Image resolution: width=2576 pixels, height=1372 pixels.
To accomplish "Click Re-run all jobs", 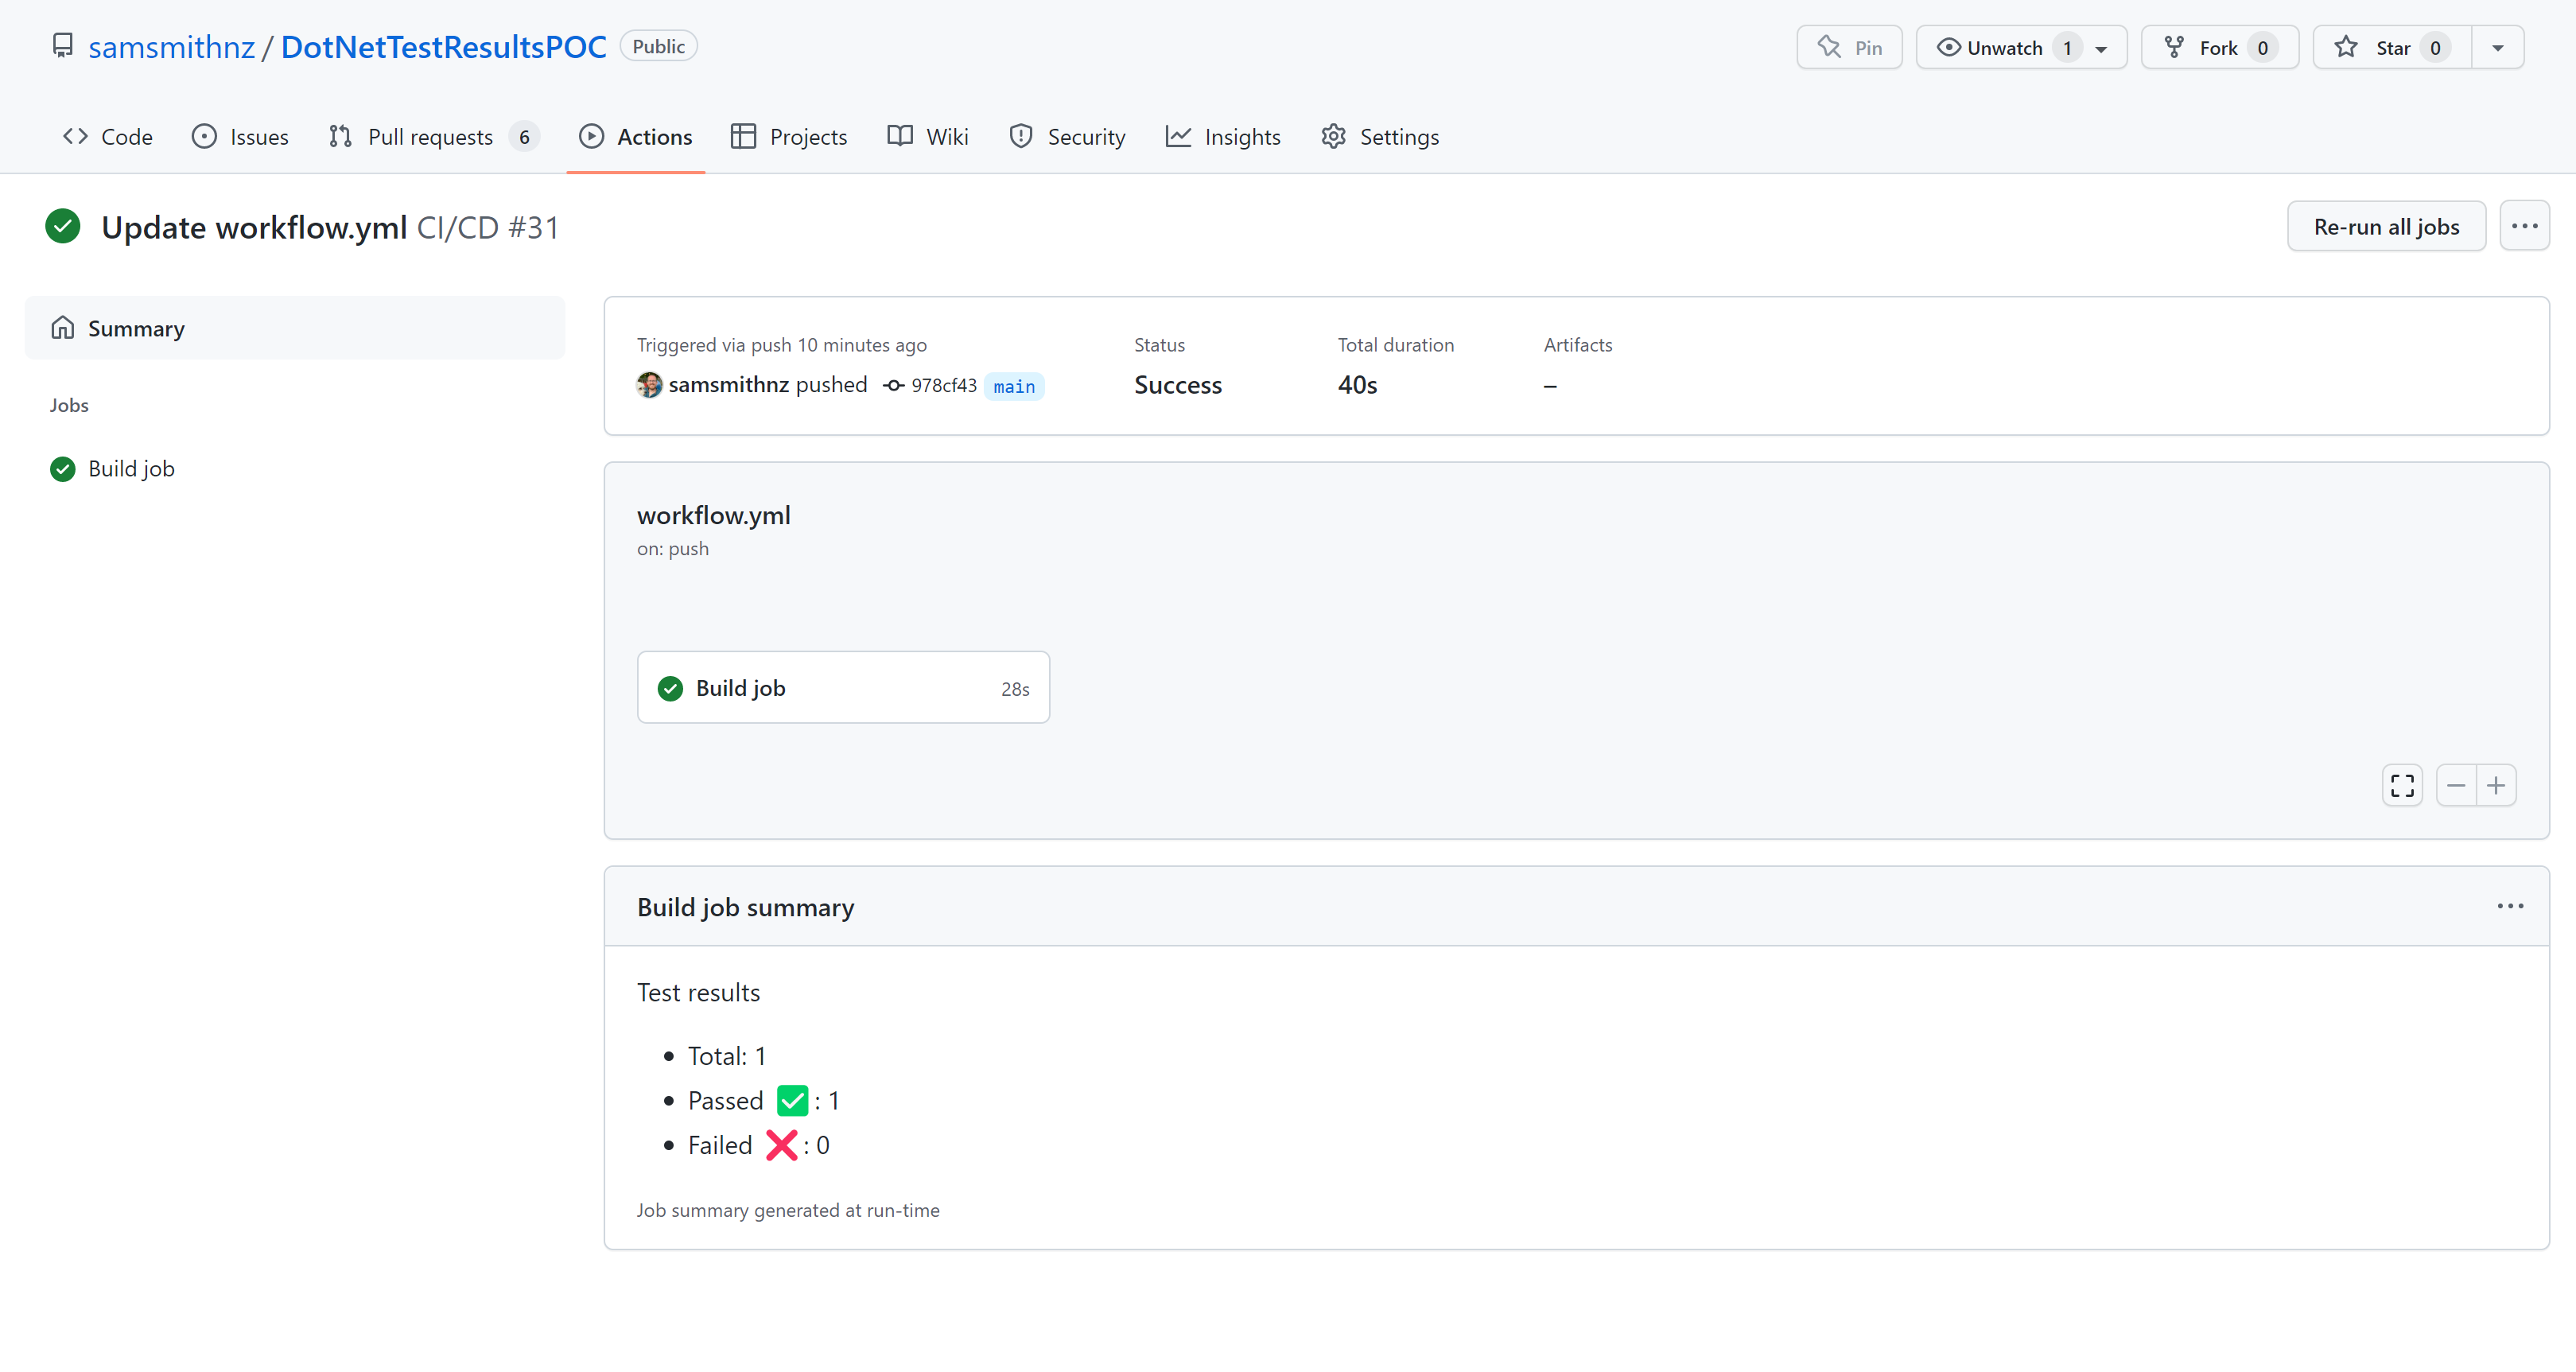I will [2386, 226].
